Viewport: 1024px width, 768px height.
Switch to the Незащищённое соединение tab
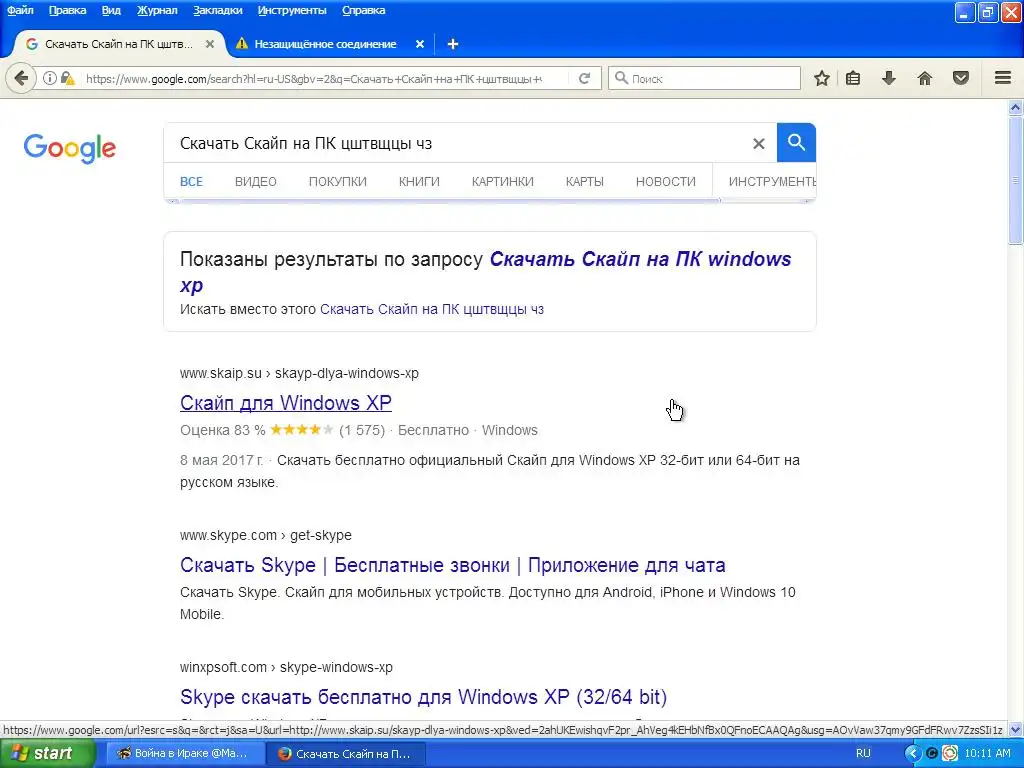point(325,44)
